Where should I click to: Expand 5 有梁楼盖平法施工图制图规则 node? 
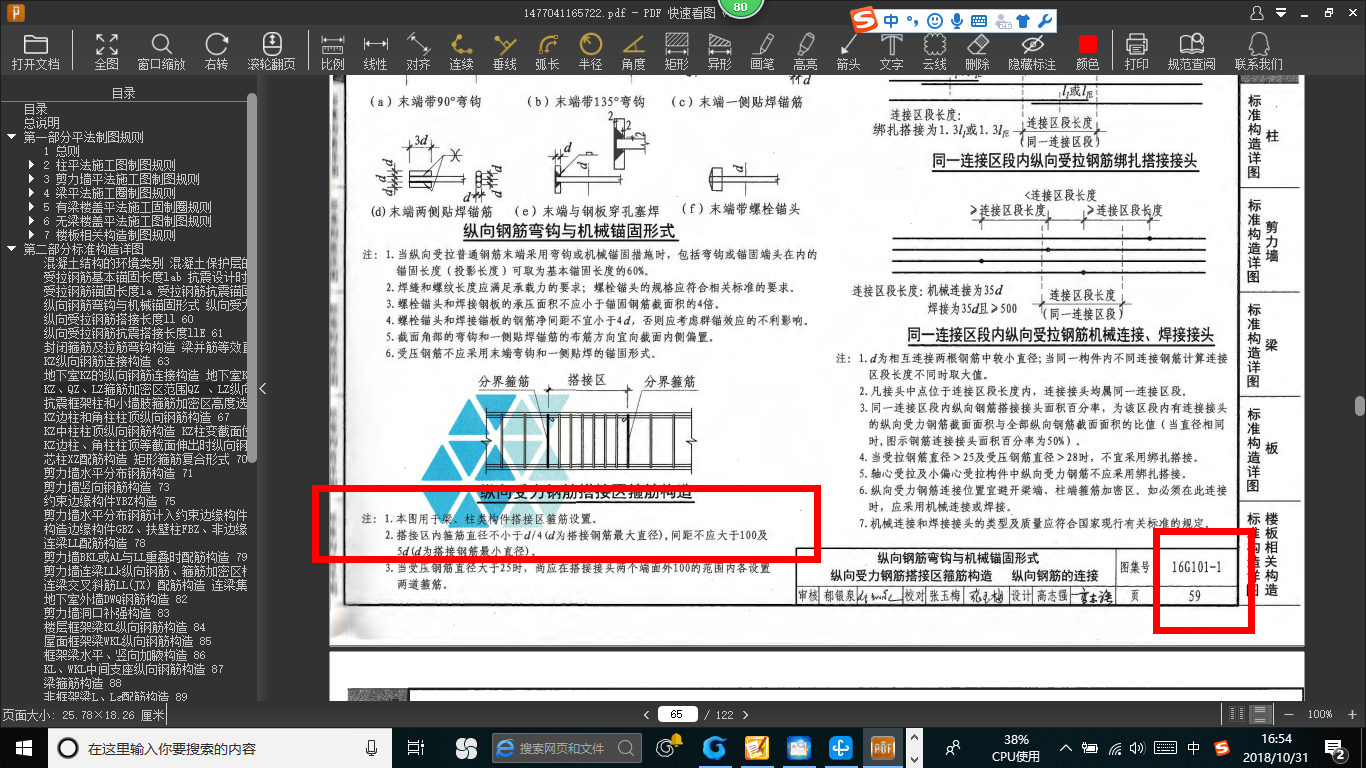(x=33, y=207)
